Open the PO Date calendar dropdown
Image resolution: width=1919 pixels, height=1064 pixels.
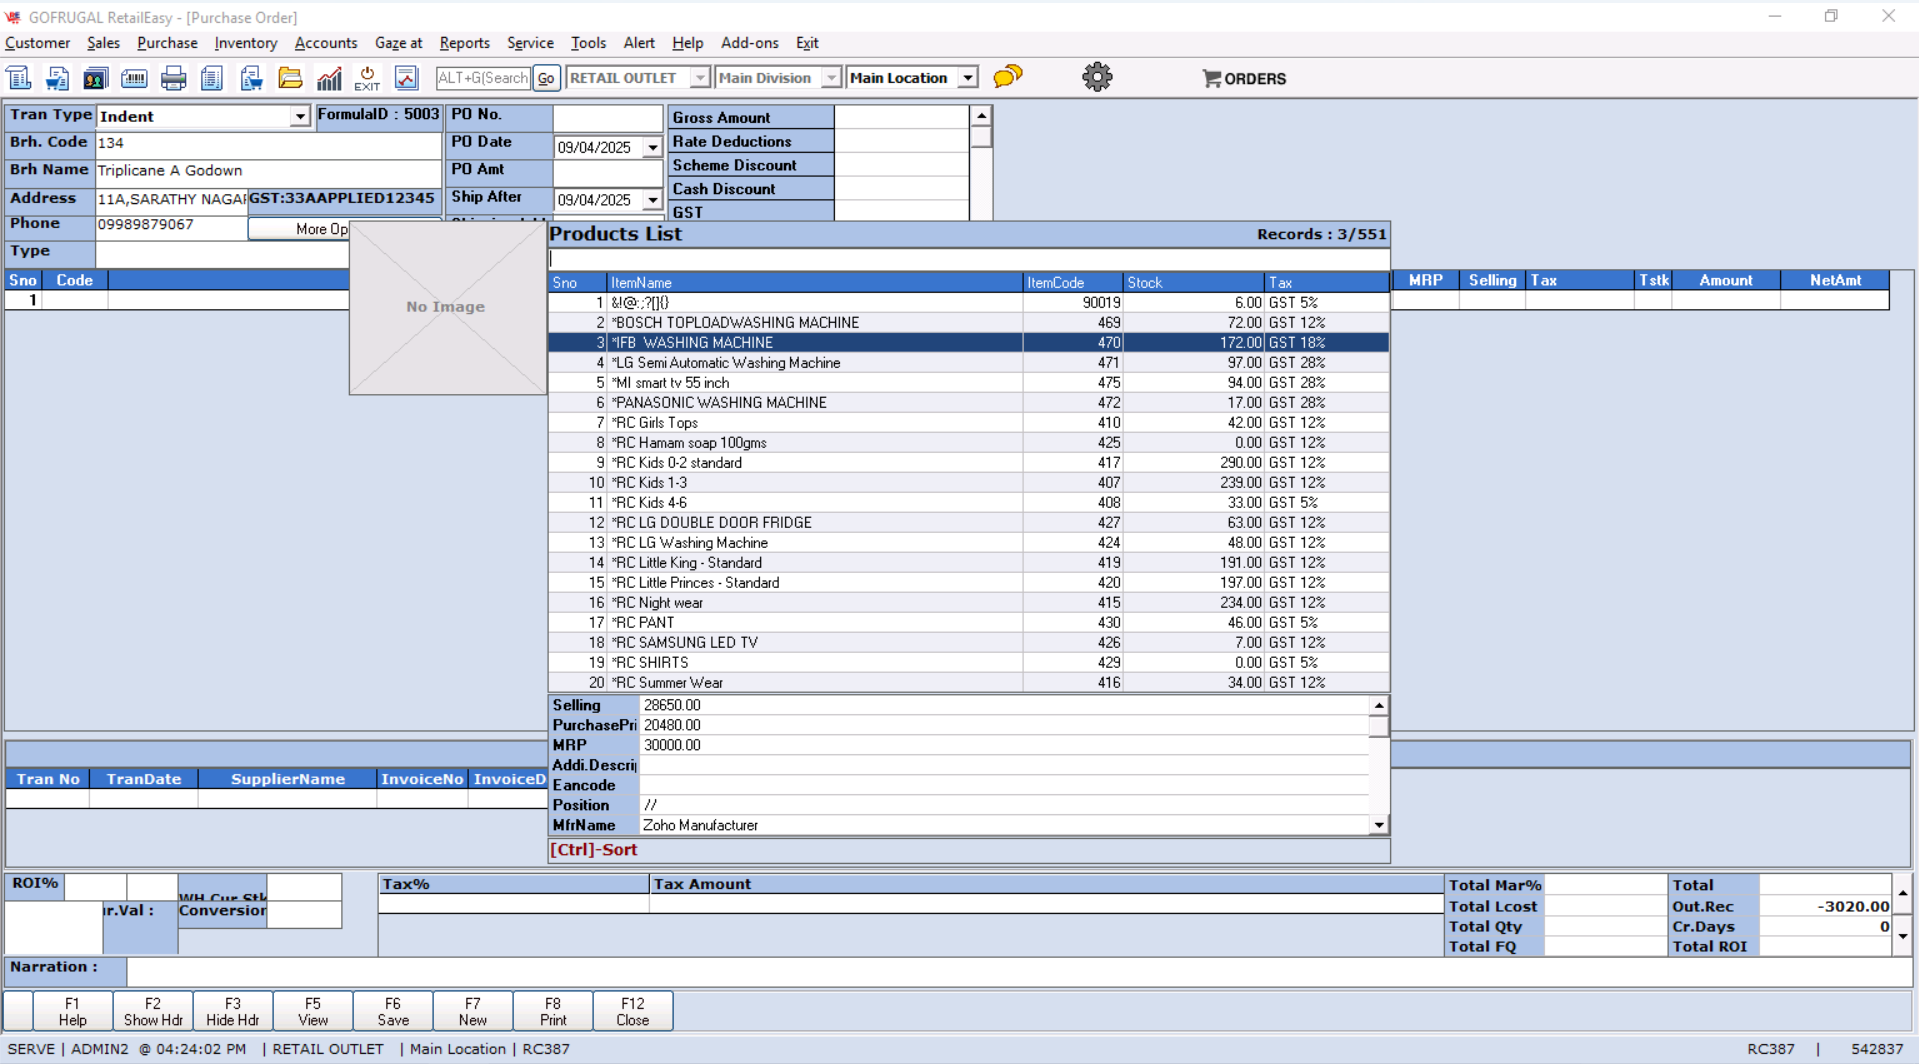[653, 148]
